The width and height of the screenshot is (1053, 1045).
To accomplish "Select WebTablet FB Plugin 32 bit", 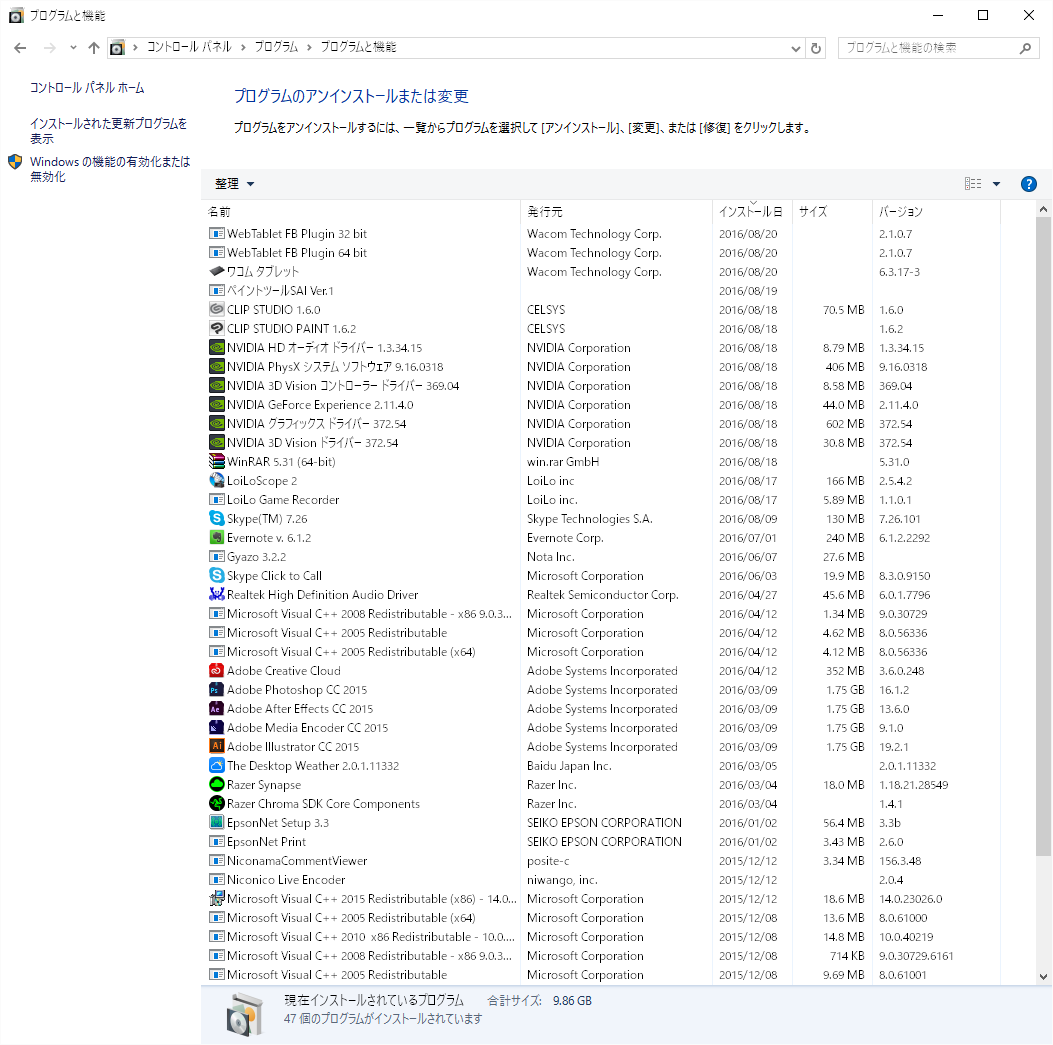I will 601,234.
